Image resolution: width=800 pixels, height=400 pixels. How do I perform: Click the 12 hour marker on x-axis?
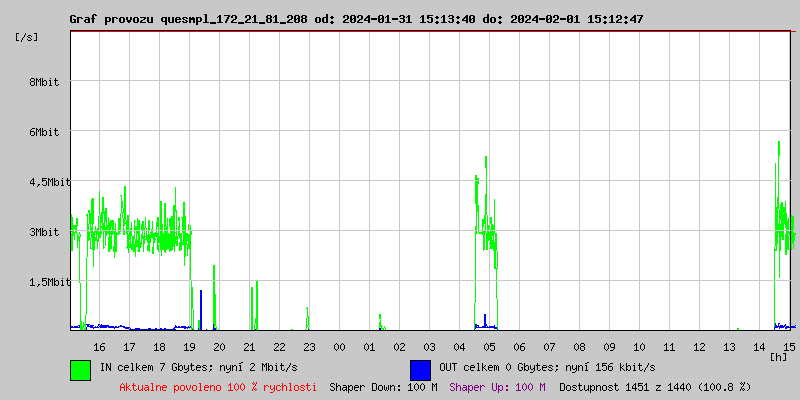pos(699,346)
